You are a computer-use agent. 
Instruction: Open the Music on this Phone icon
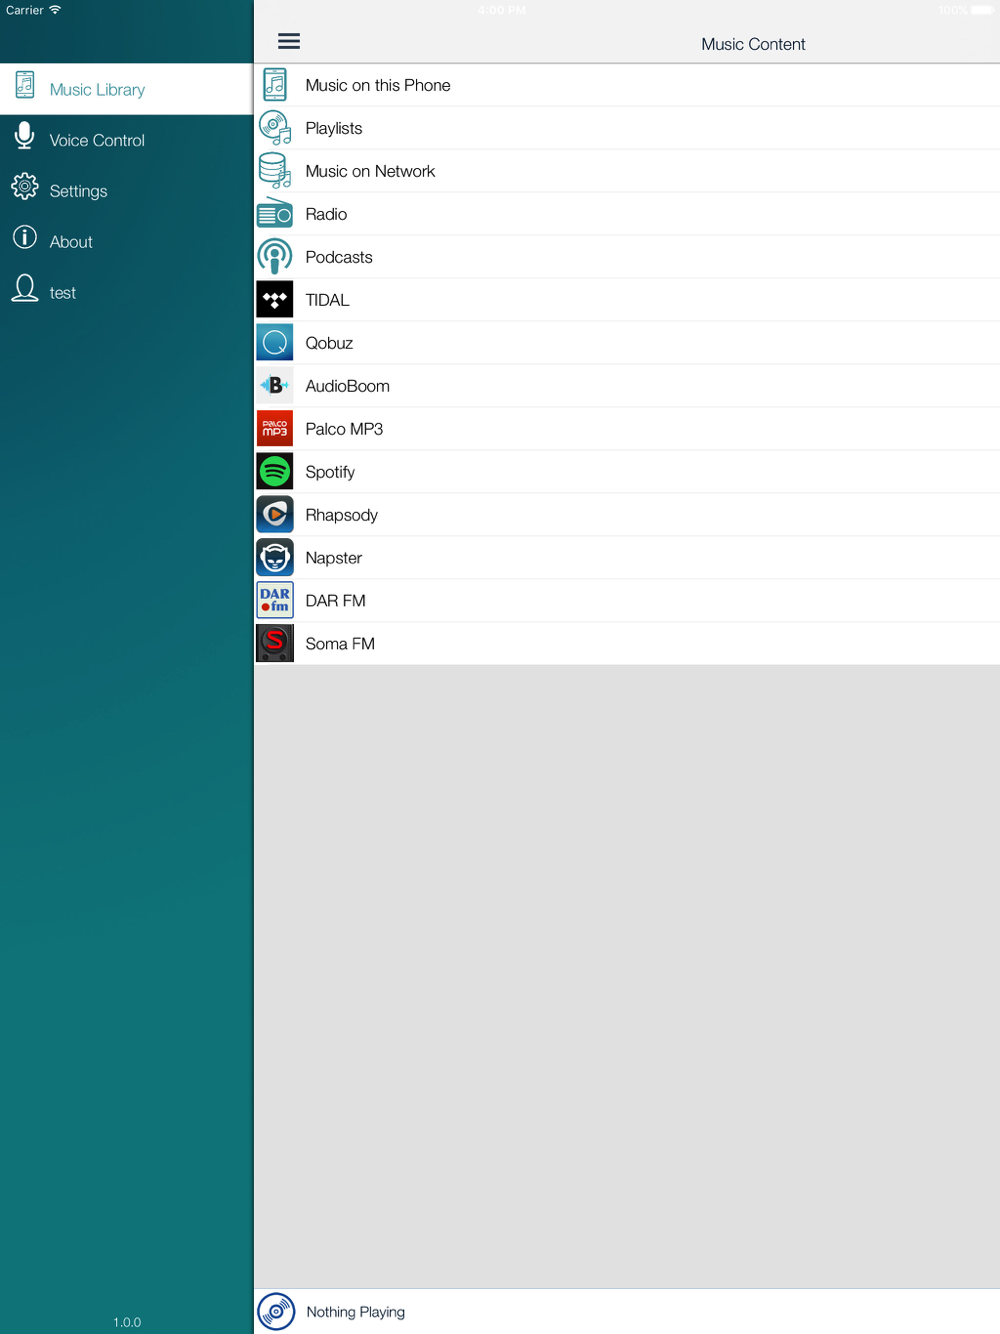pyautogui.click(x=275, y=85)
